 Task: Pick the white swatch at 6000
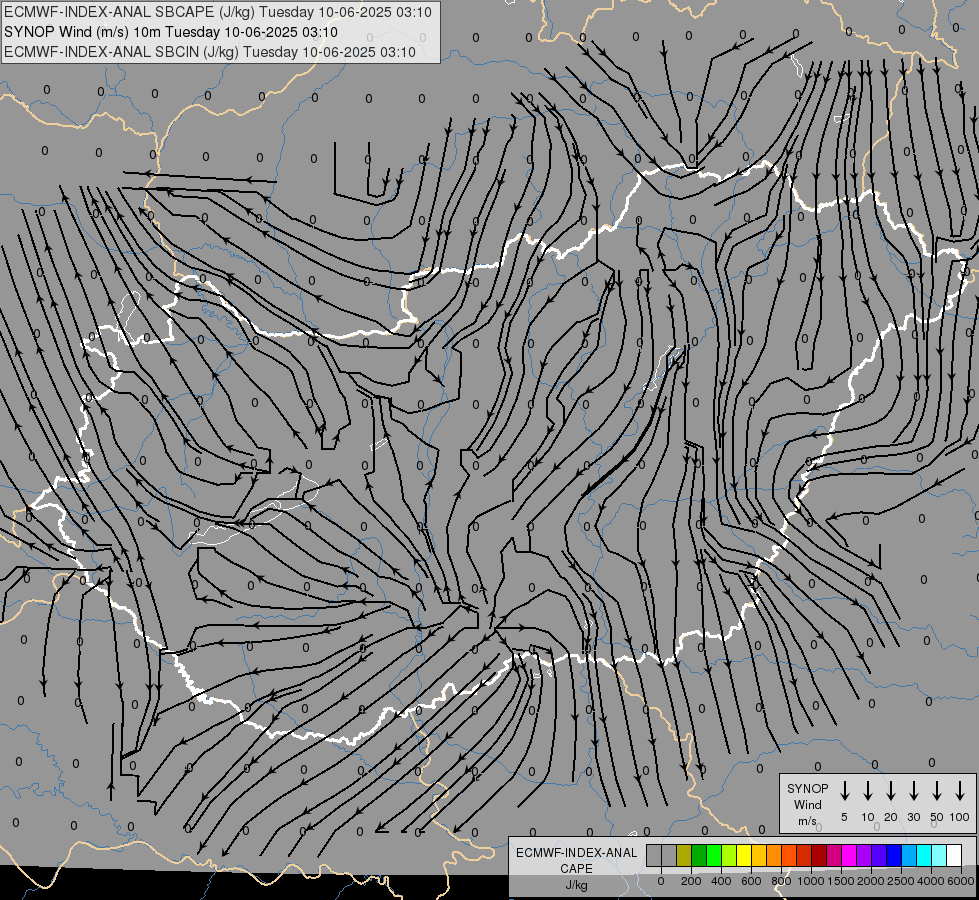[955, 855]
